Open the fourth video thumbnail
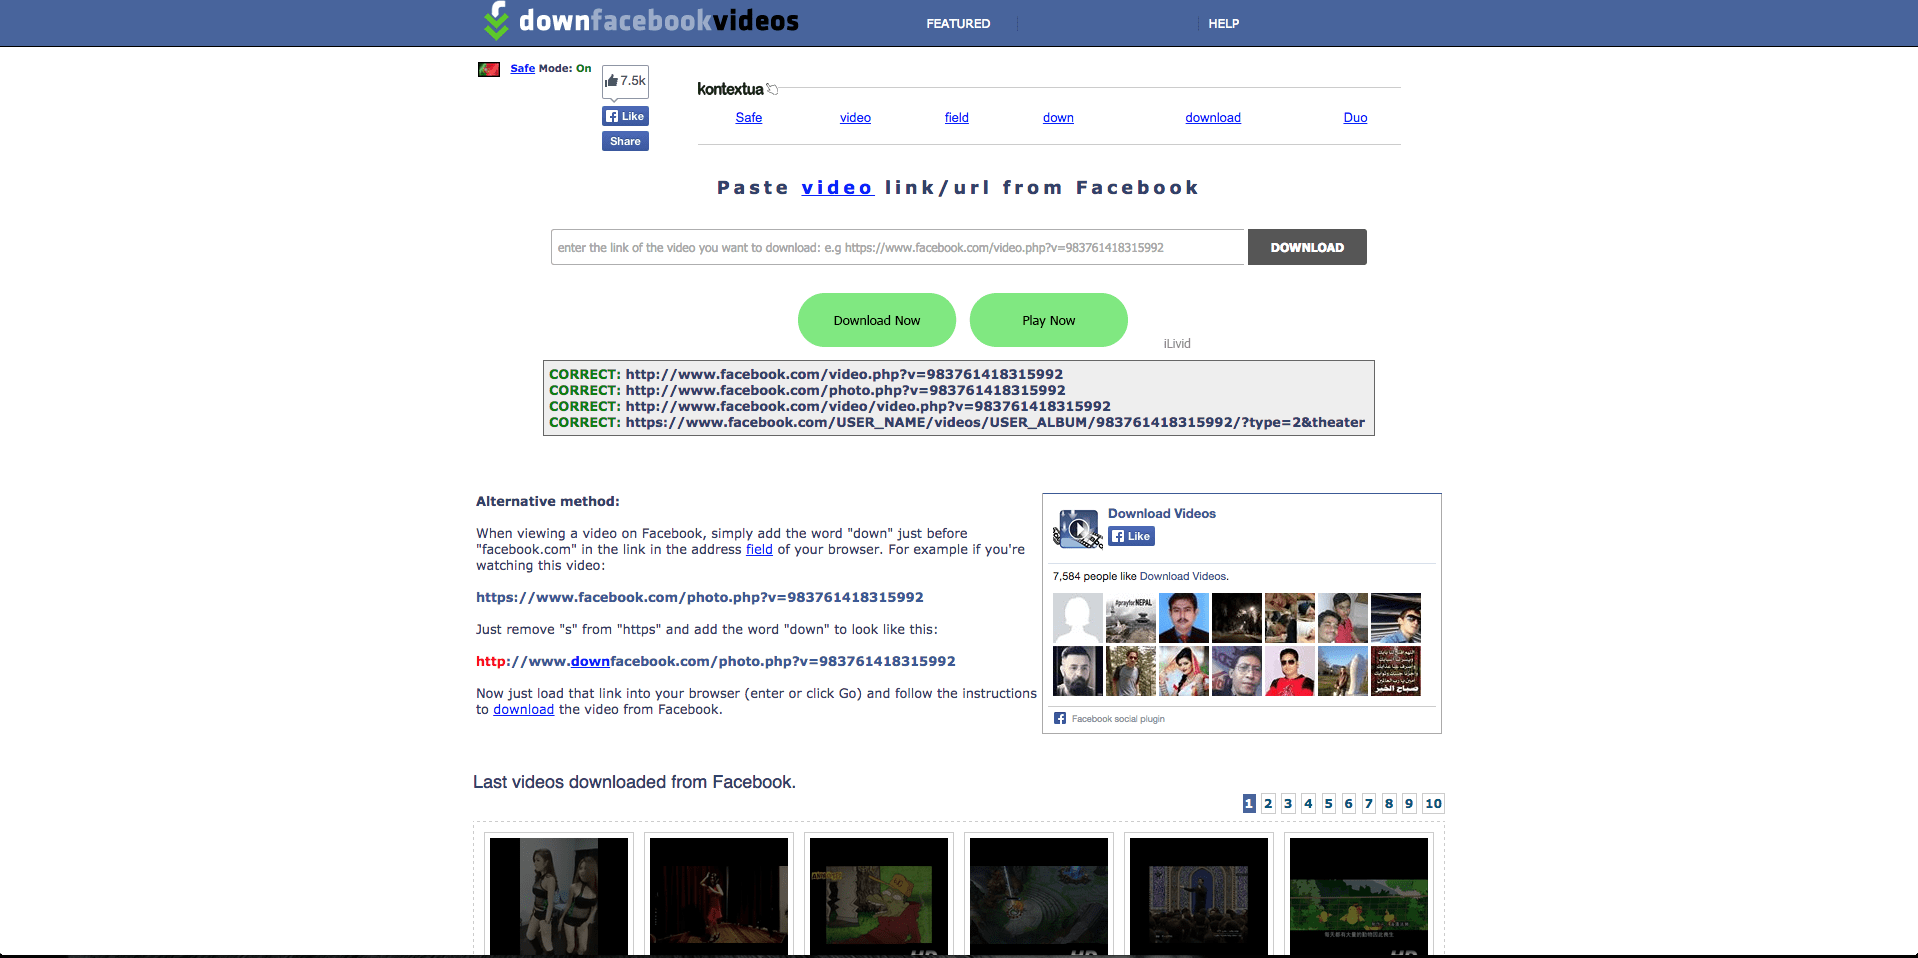The width and height of the screenshot is (1918, 958). [1039, 896]
